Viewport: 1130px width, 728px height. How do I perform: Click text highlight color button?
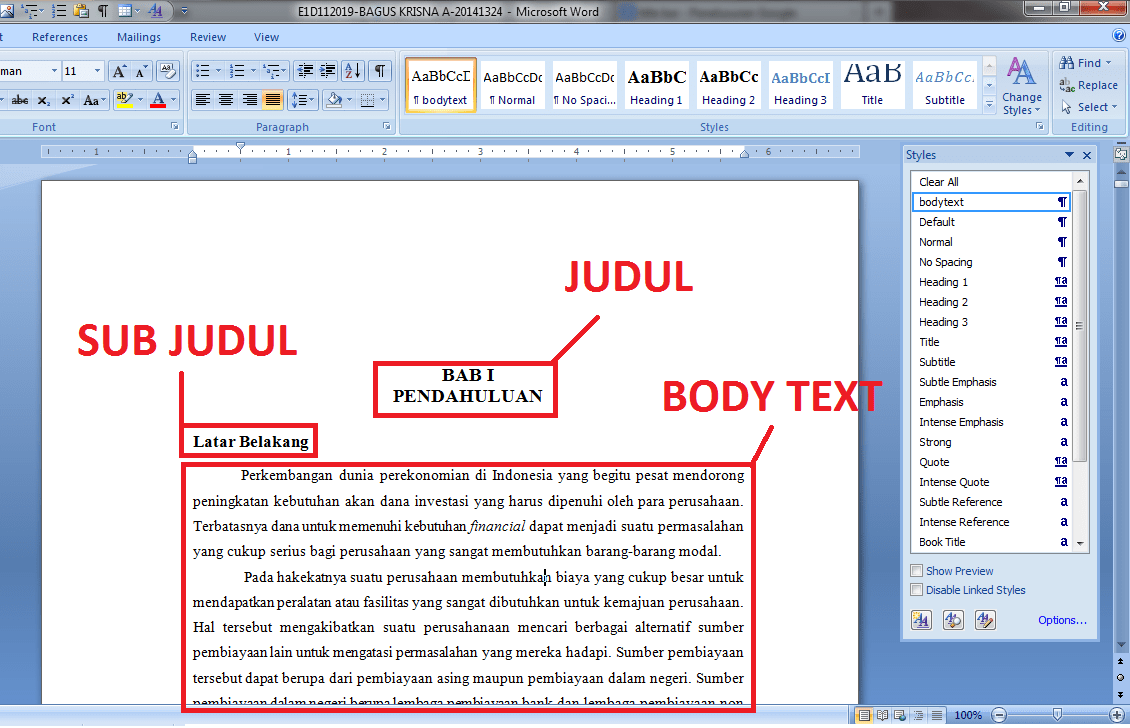[124, 100]
